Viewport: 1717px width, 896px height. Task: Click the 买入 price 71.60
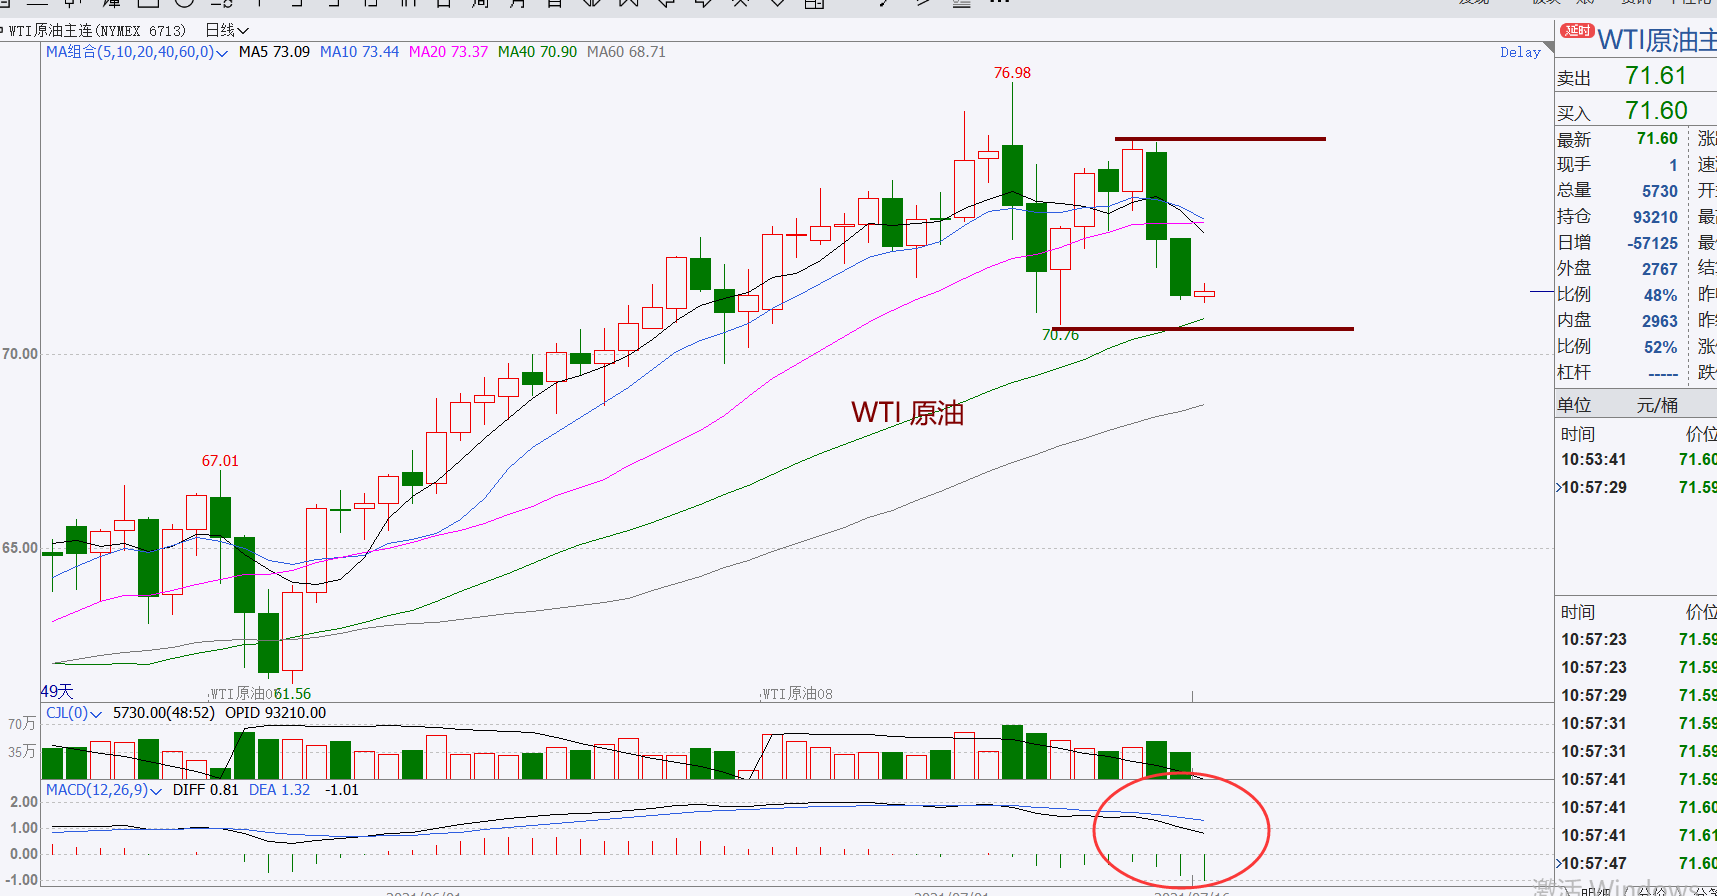tap(1656, 111)
